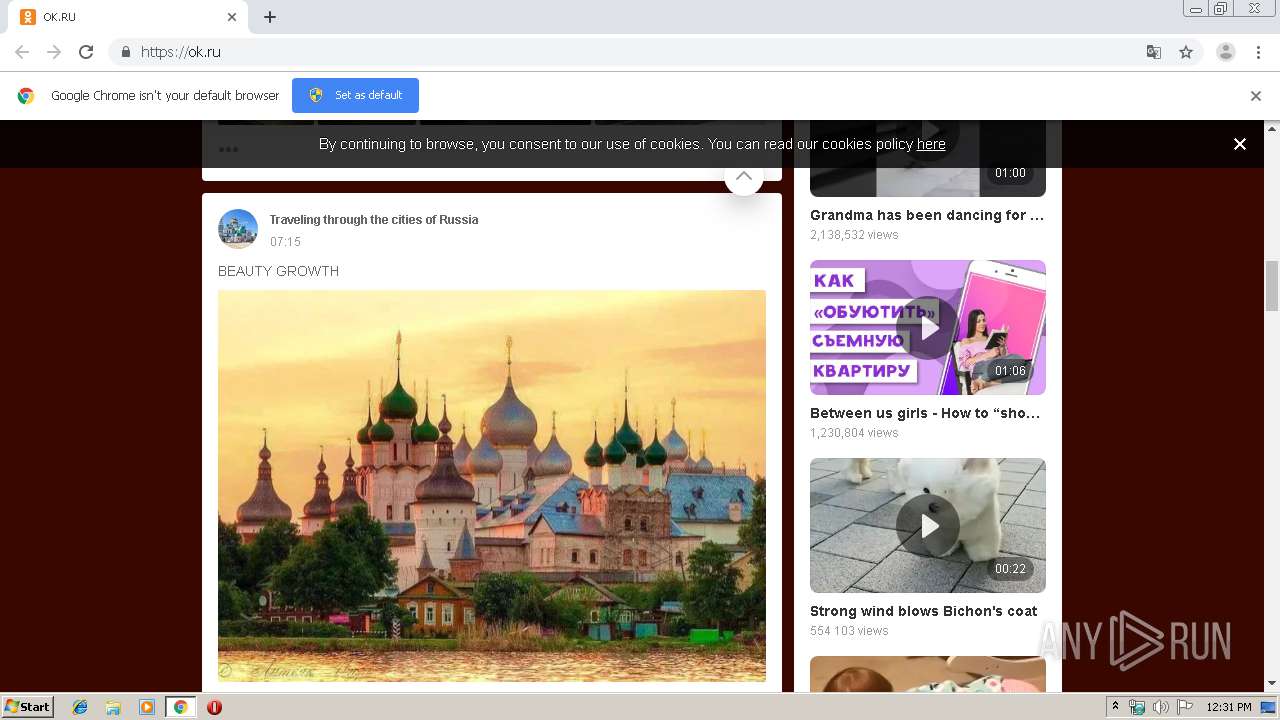Viewport: 1280px width, 720px height.
Task: Open the Traveling through Russia group avatar
Action: pyautogui.click(x=238, y=229)
